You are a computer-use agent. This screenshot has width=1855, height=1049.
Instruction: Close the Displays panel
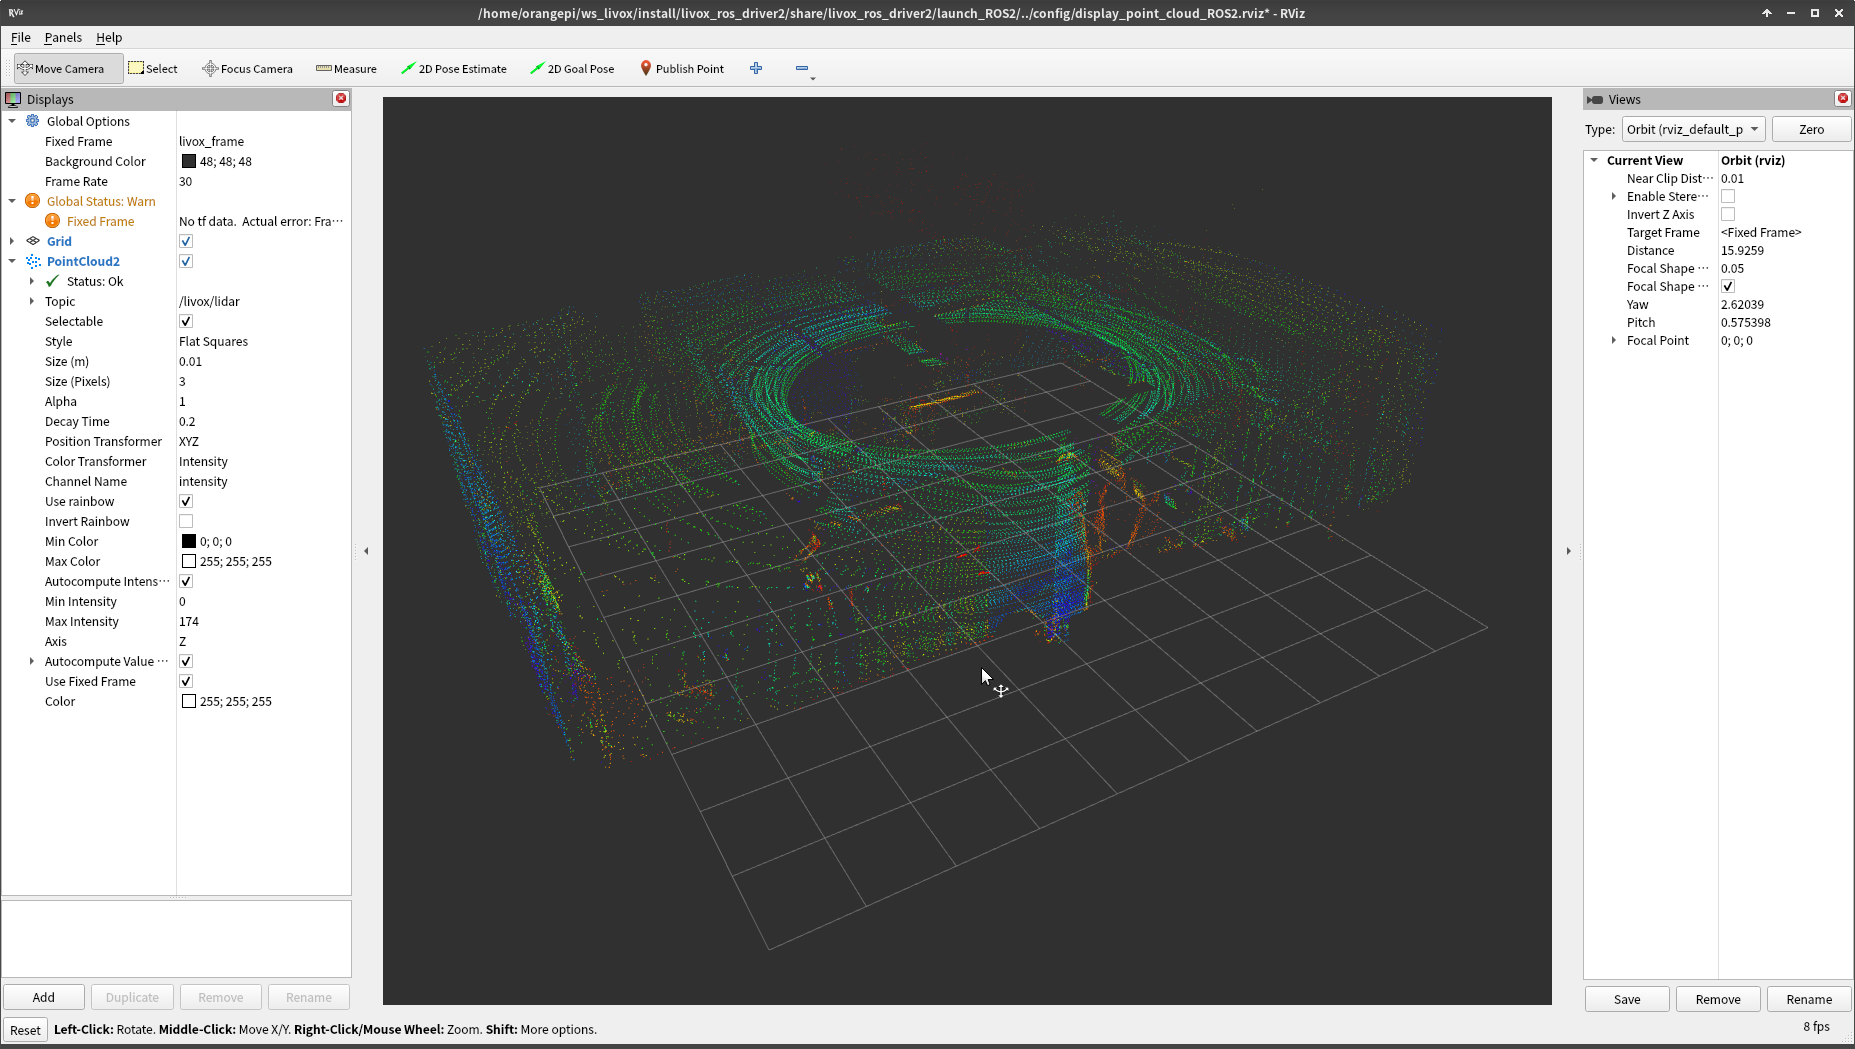point(341,98)
